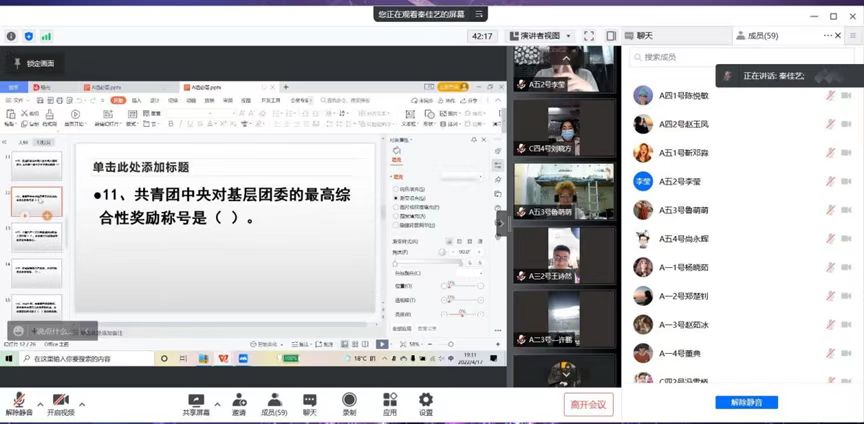The image size is (864, 424).
Task: Click the 开启视频 camera icon
Action: (62, 399)
